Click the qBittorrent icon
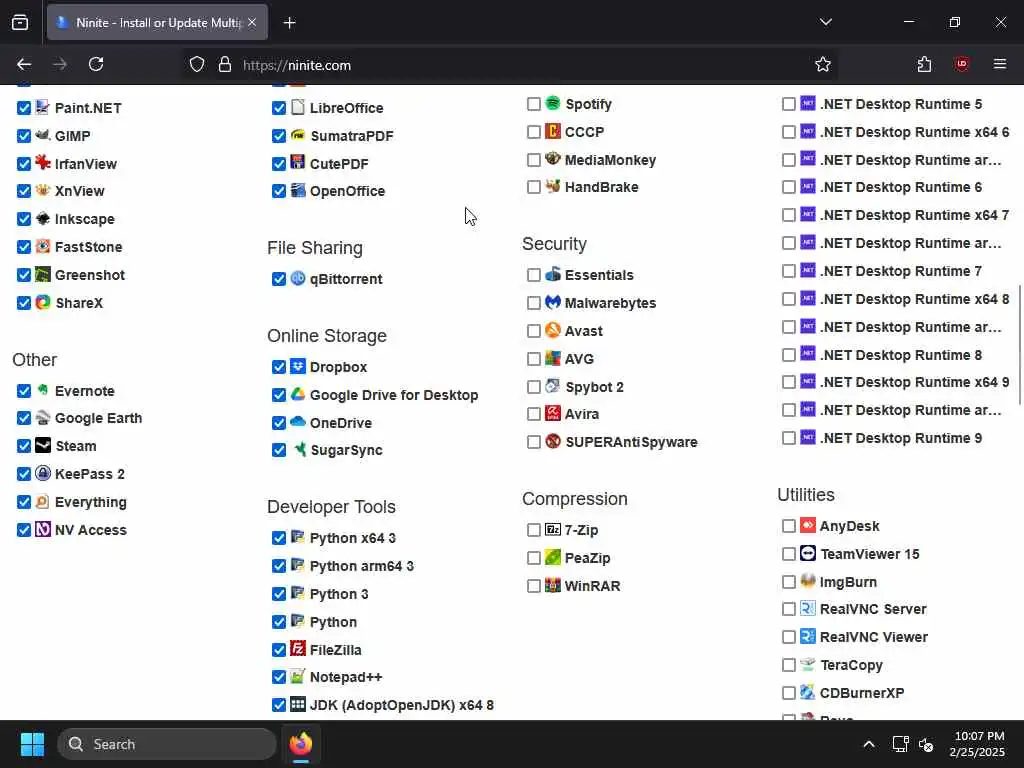This screenshot has height=768, width=1024. (x=298, y=278)
